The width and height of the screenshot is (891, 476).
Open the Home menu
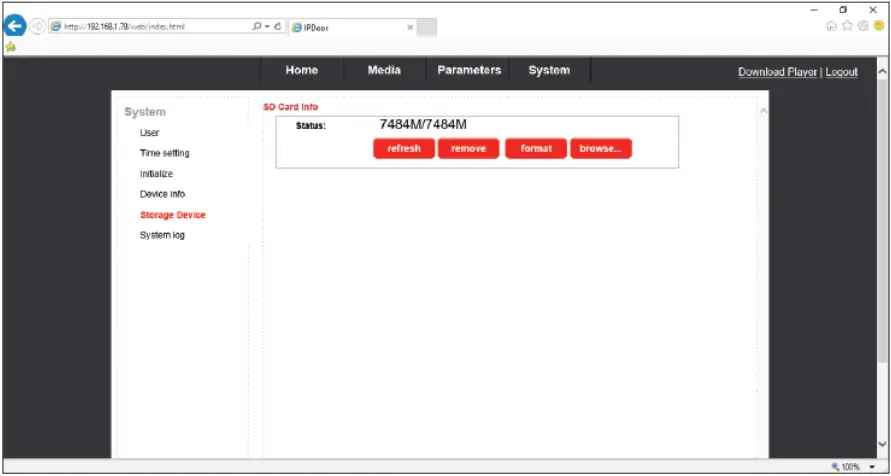(302, 70)
